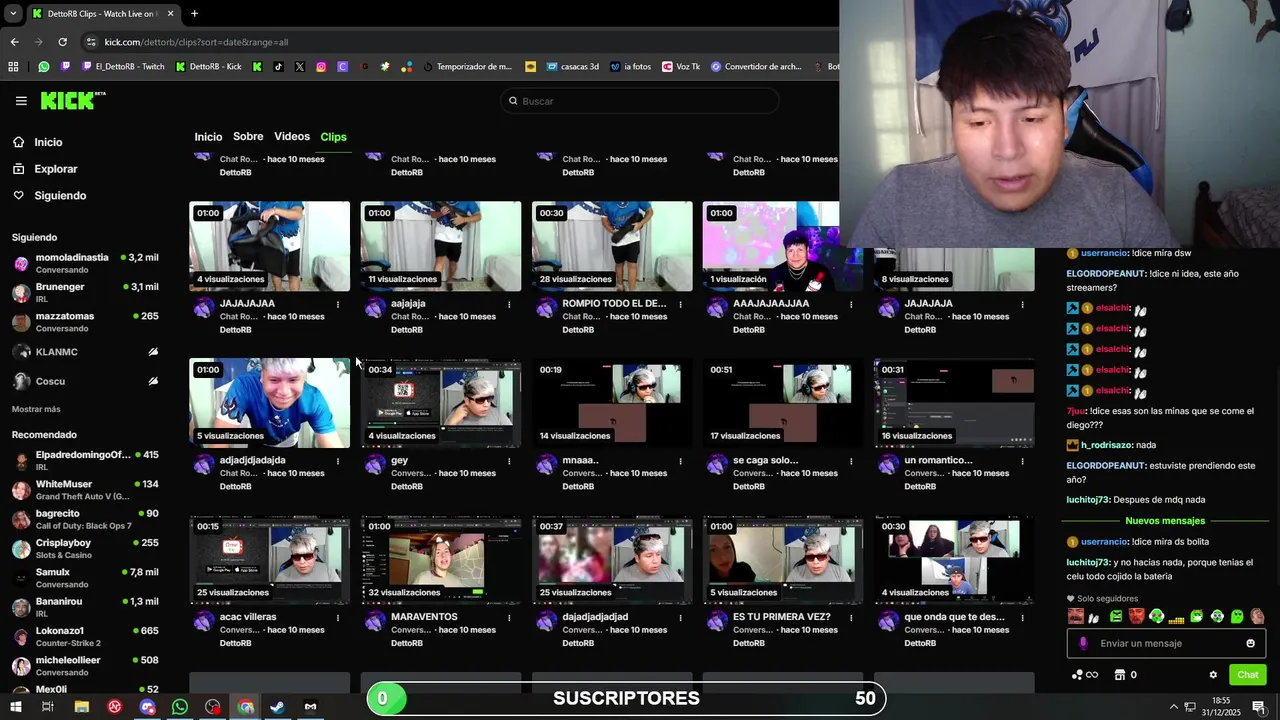Open chat settings gear
Screen dimensions: 1280x720
point(1213,675)
